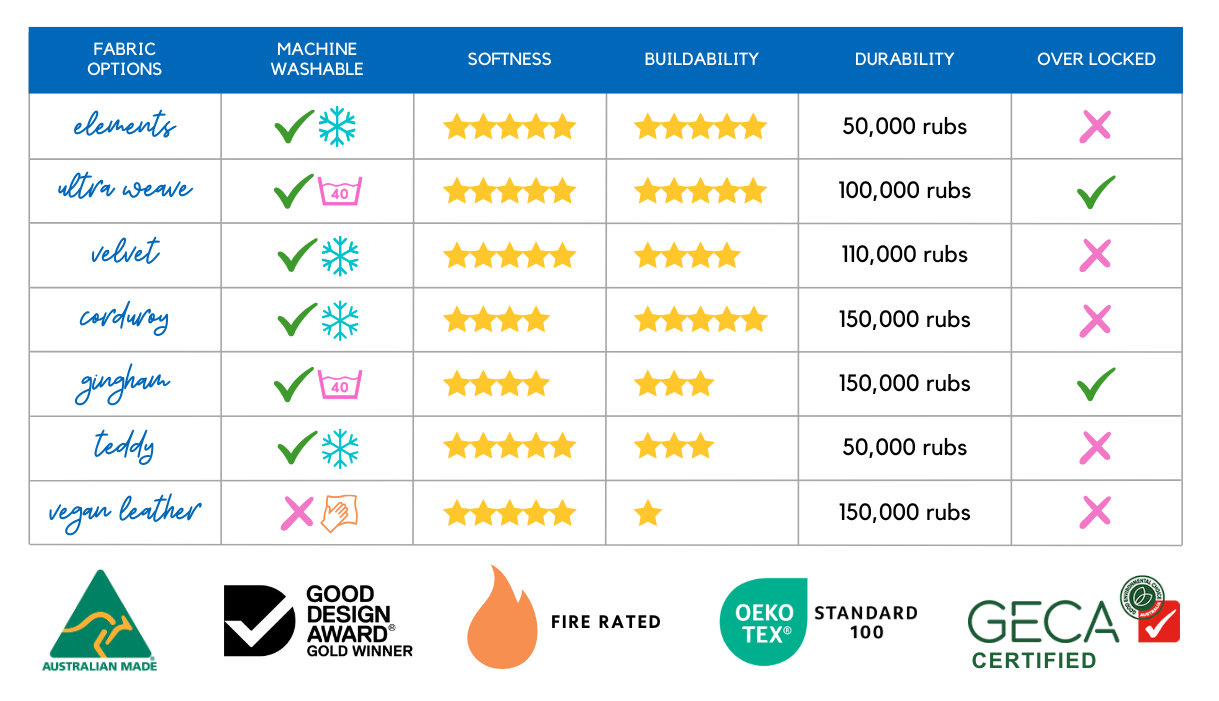Click the green over locked tick for gingham
Screen dimensions: 1219x701
tap(1096, 384)
